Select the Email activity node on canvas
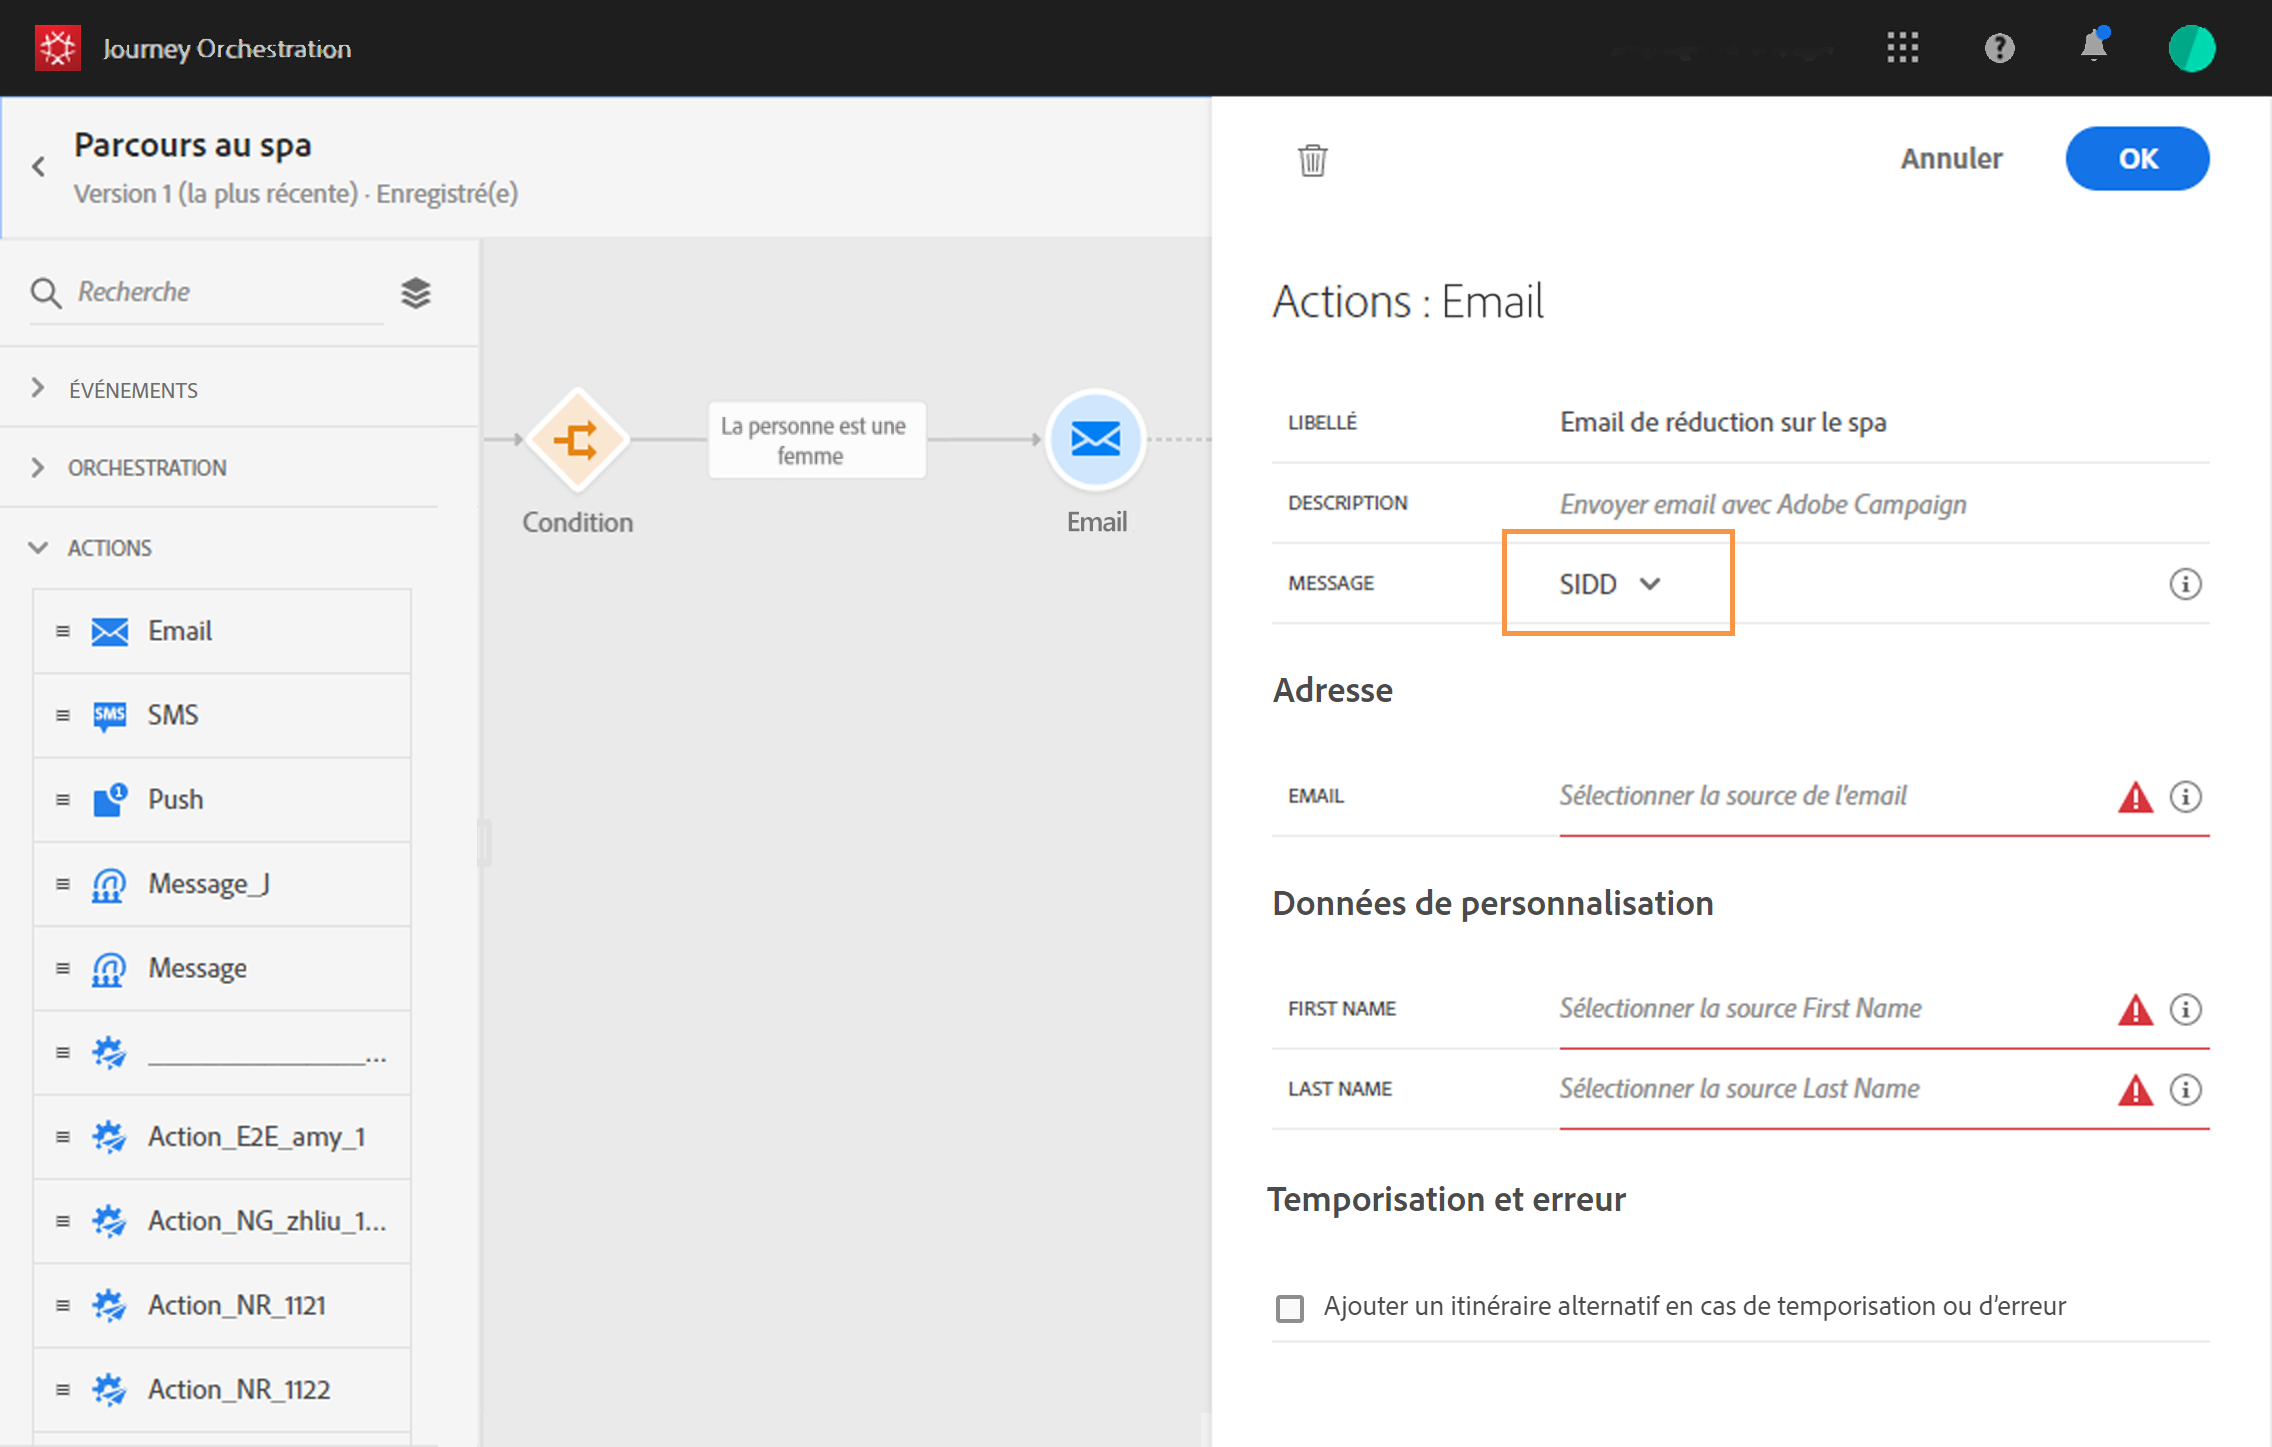 point(1095,440)
